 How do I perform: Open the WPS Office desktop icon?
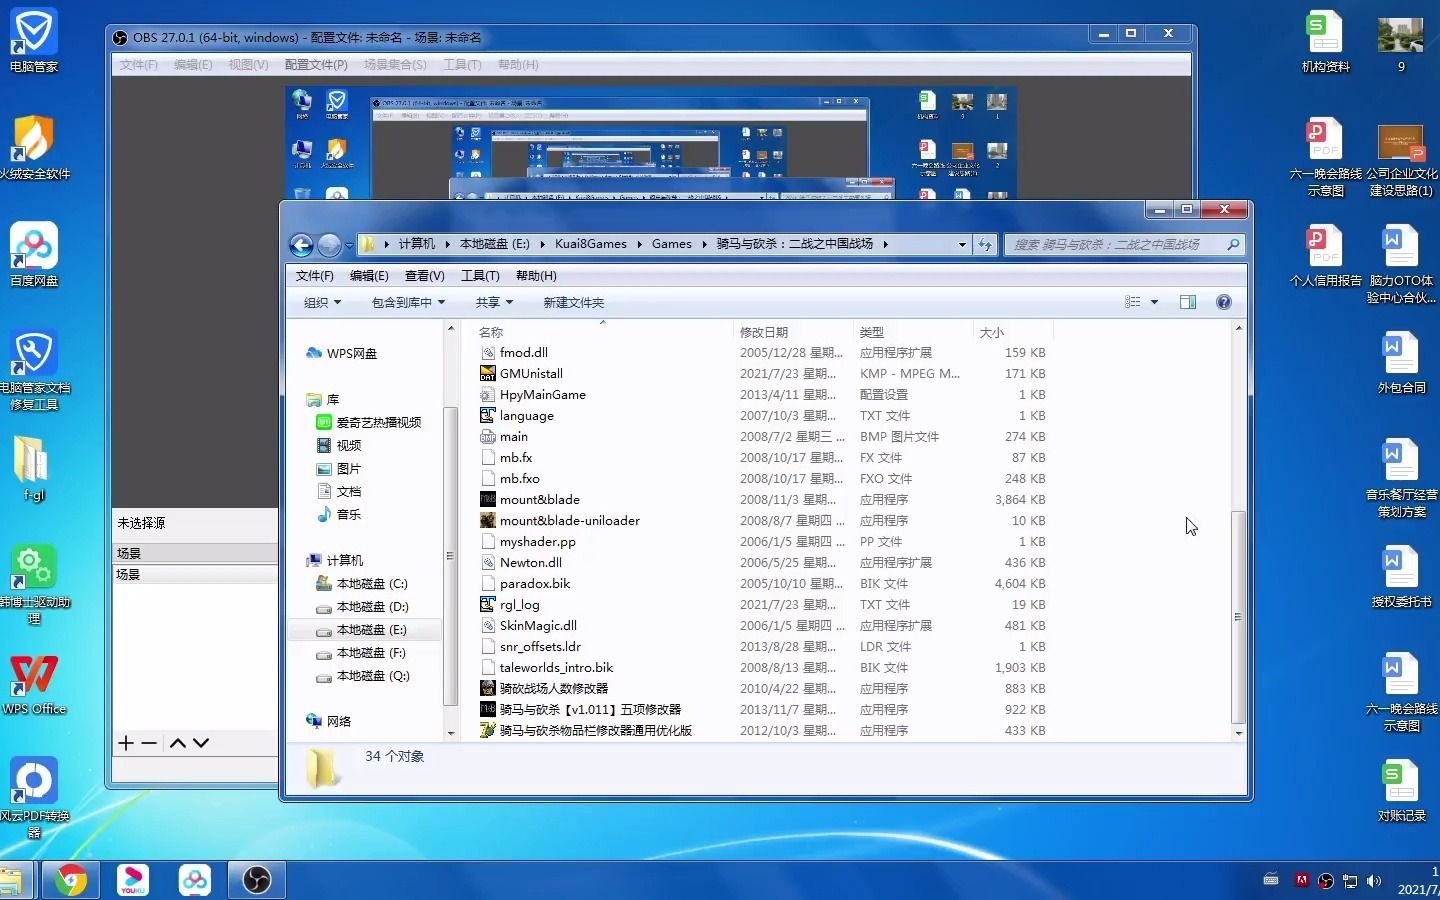point(34,684)
